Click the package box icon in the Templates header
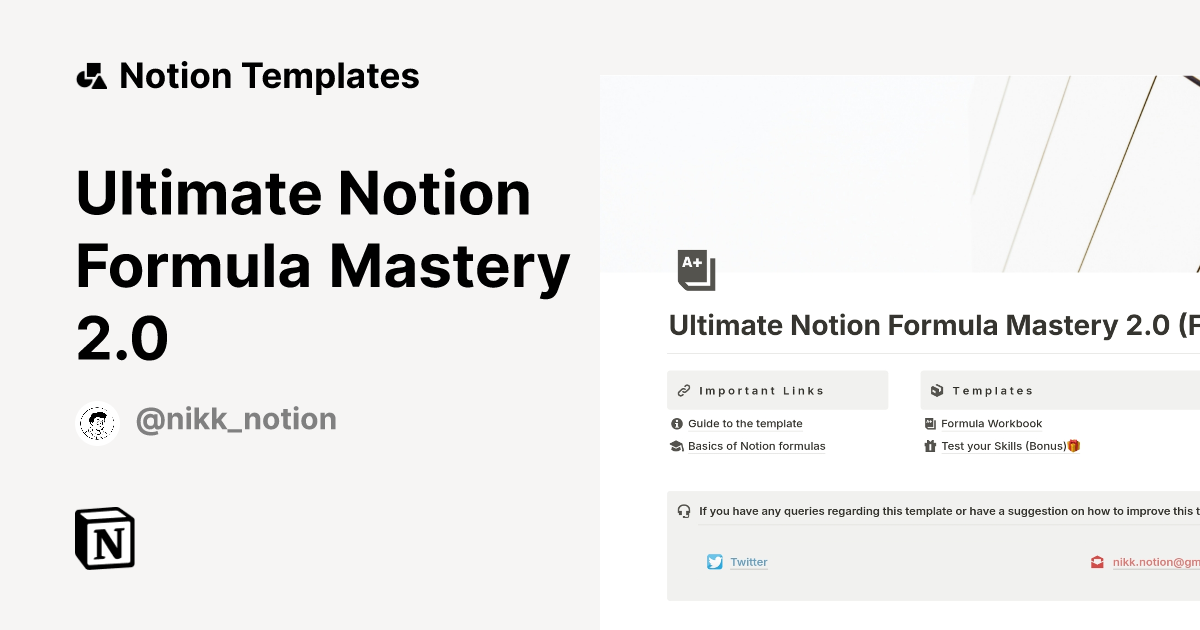 pyautogui.click(x=937, y=390)
